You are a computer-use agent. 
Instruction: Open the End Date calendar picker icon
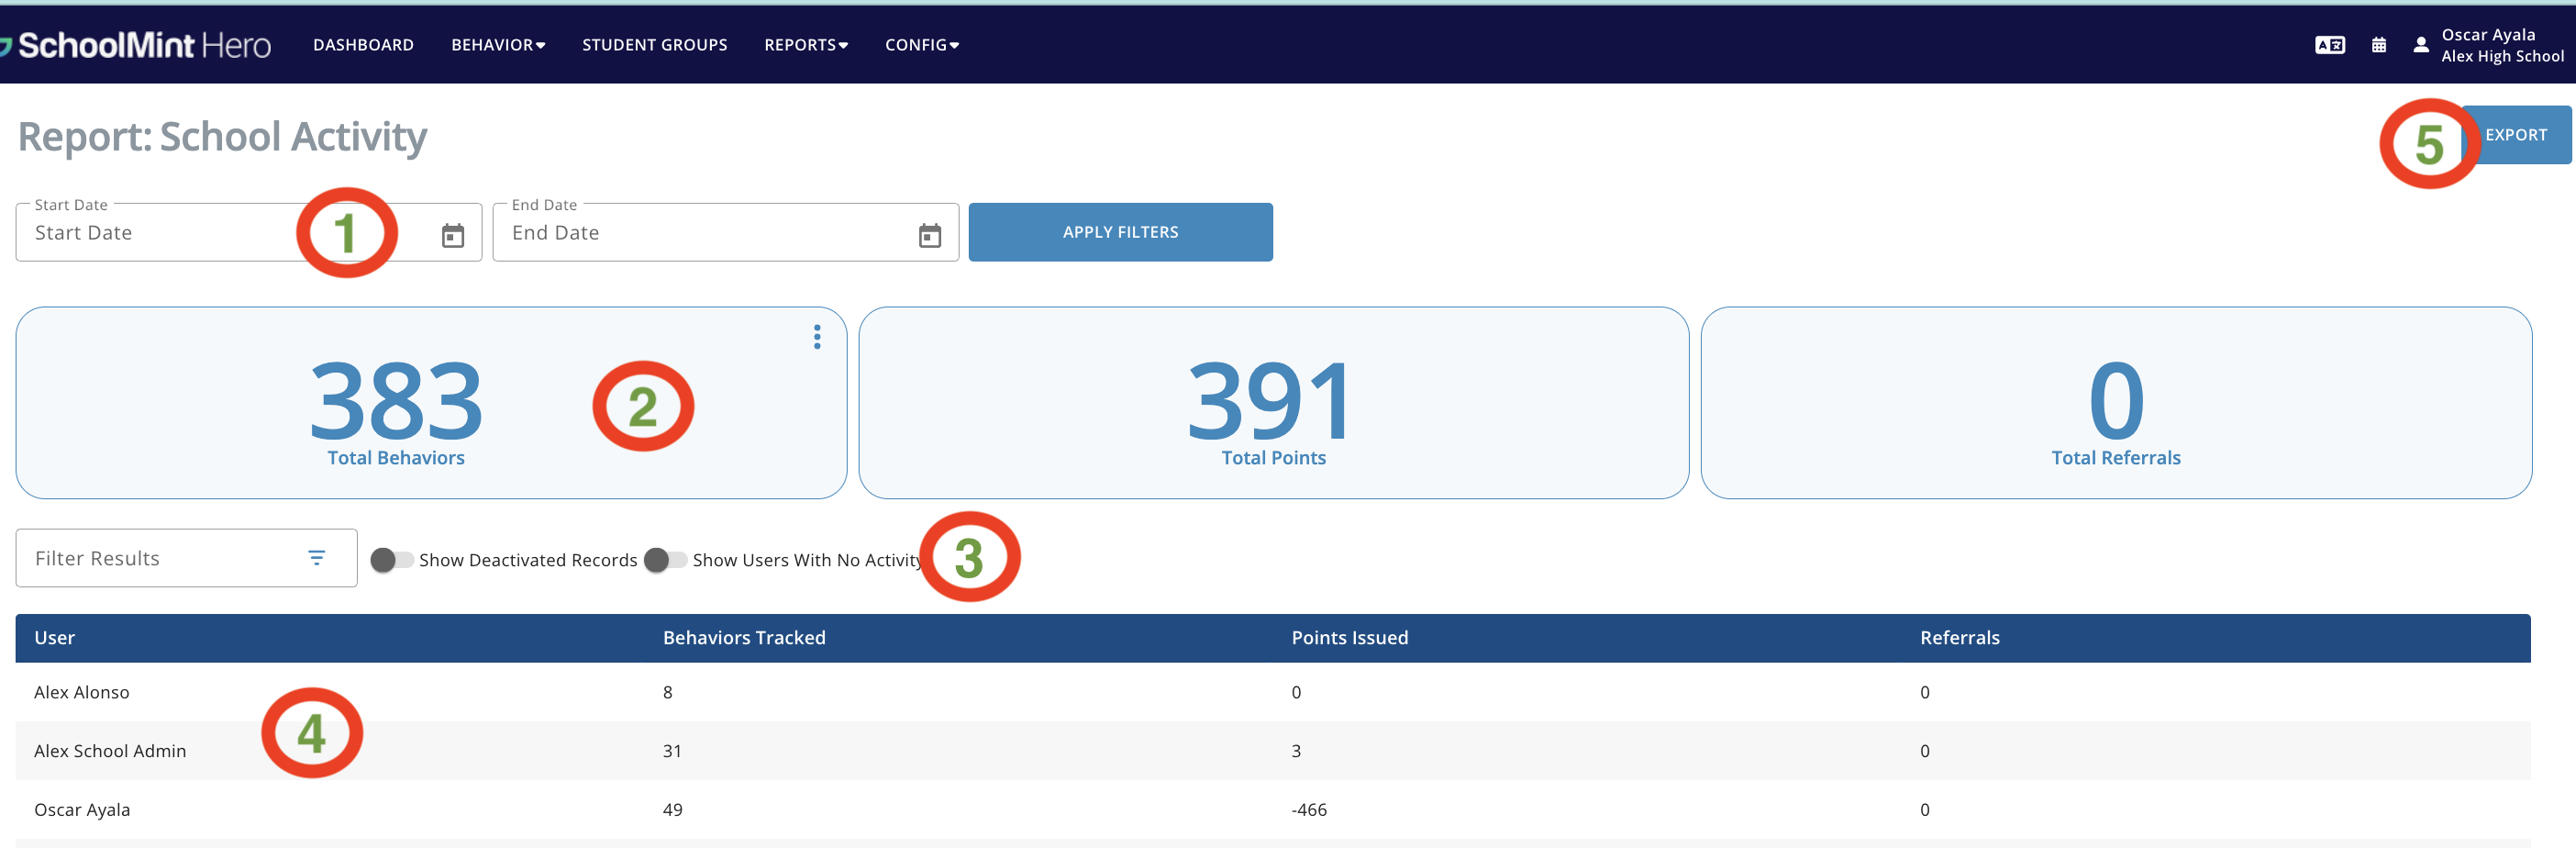tap(930, 235)
